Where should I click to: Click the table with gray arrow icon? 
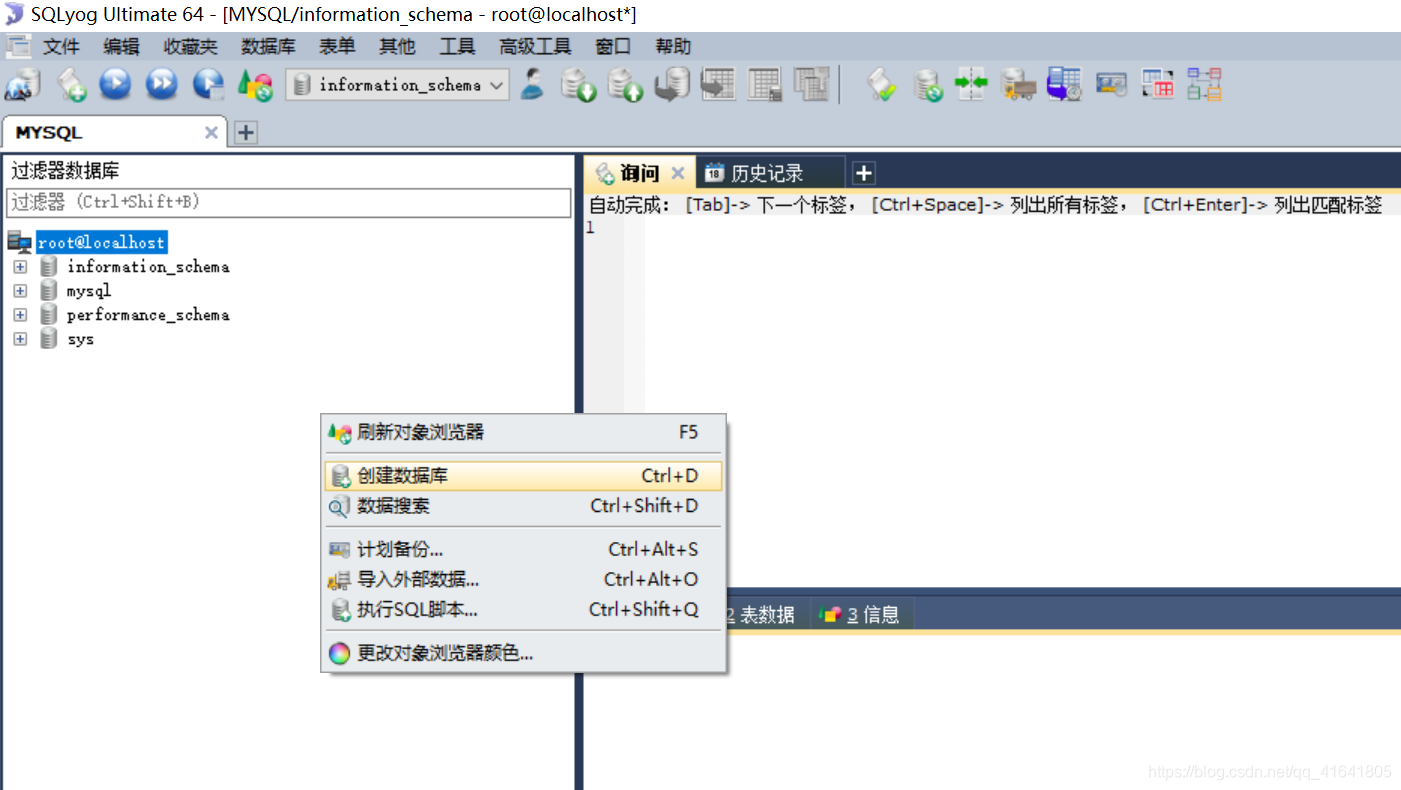tap(718, 85)
